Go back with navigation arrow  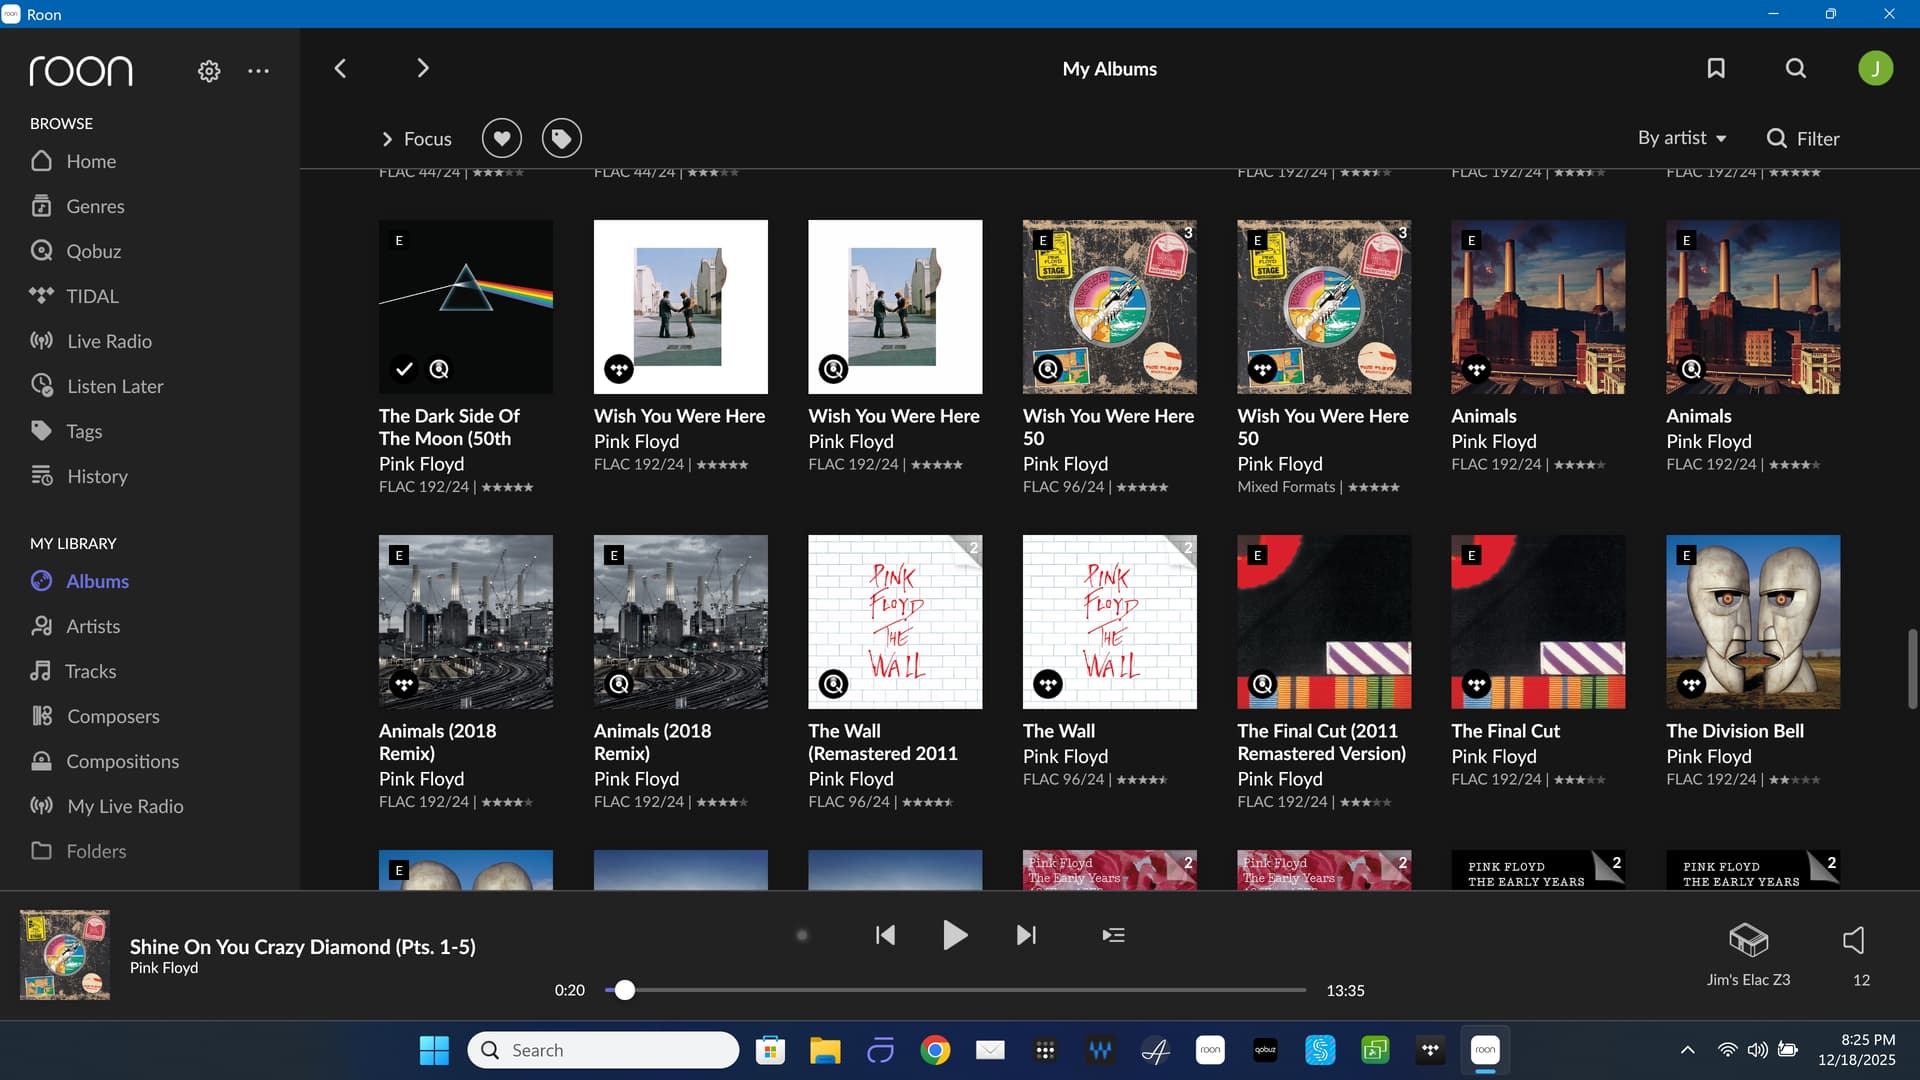(340, 68)
